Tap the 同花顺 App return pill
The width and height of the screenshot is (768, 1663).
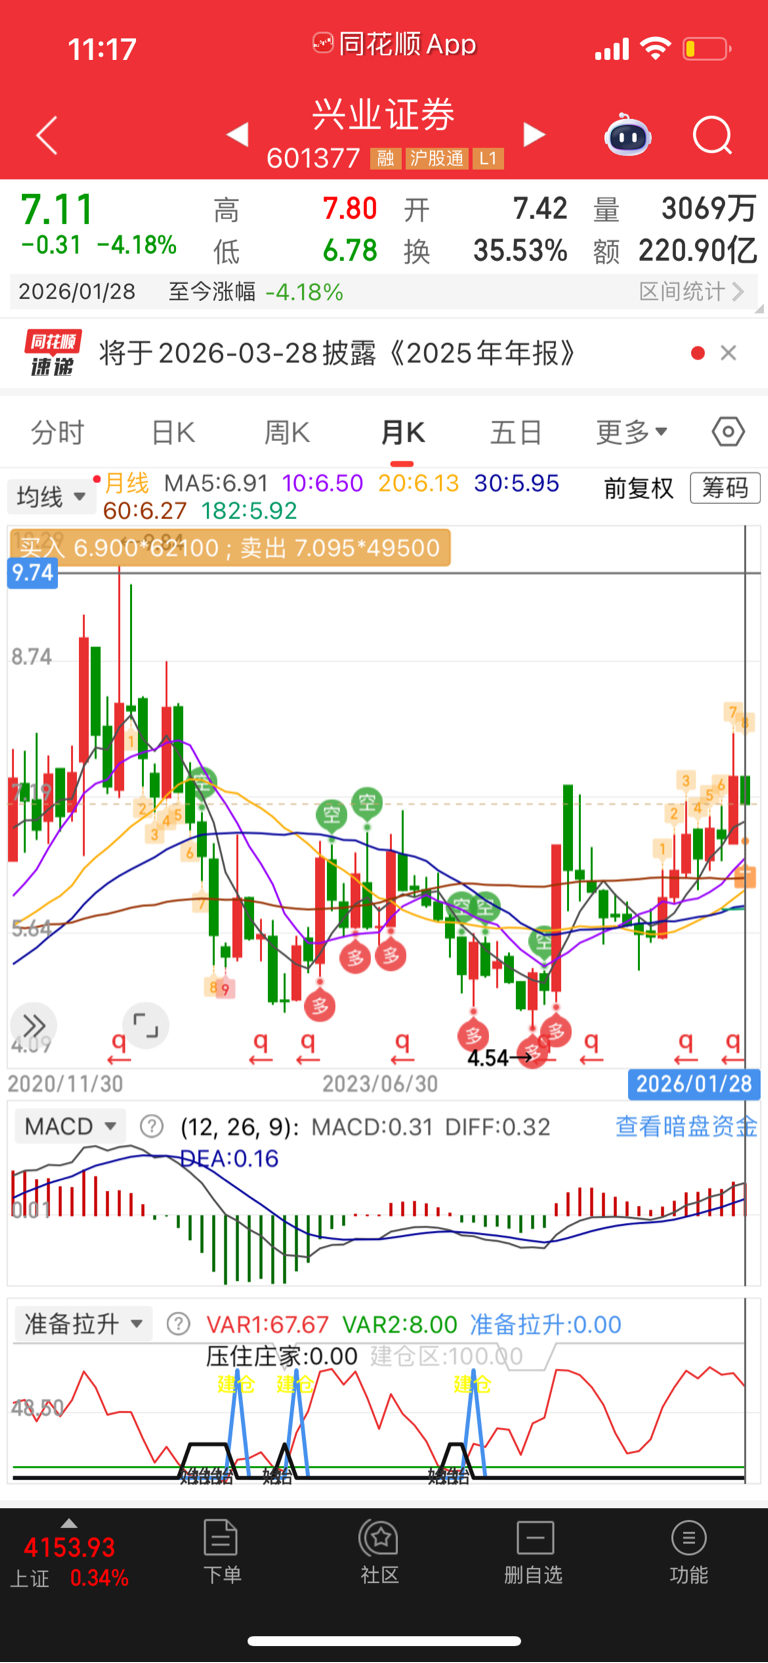point(394,44)
